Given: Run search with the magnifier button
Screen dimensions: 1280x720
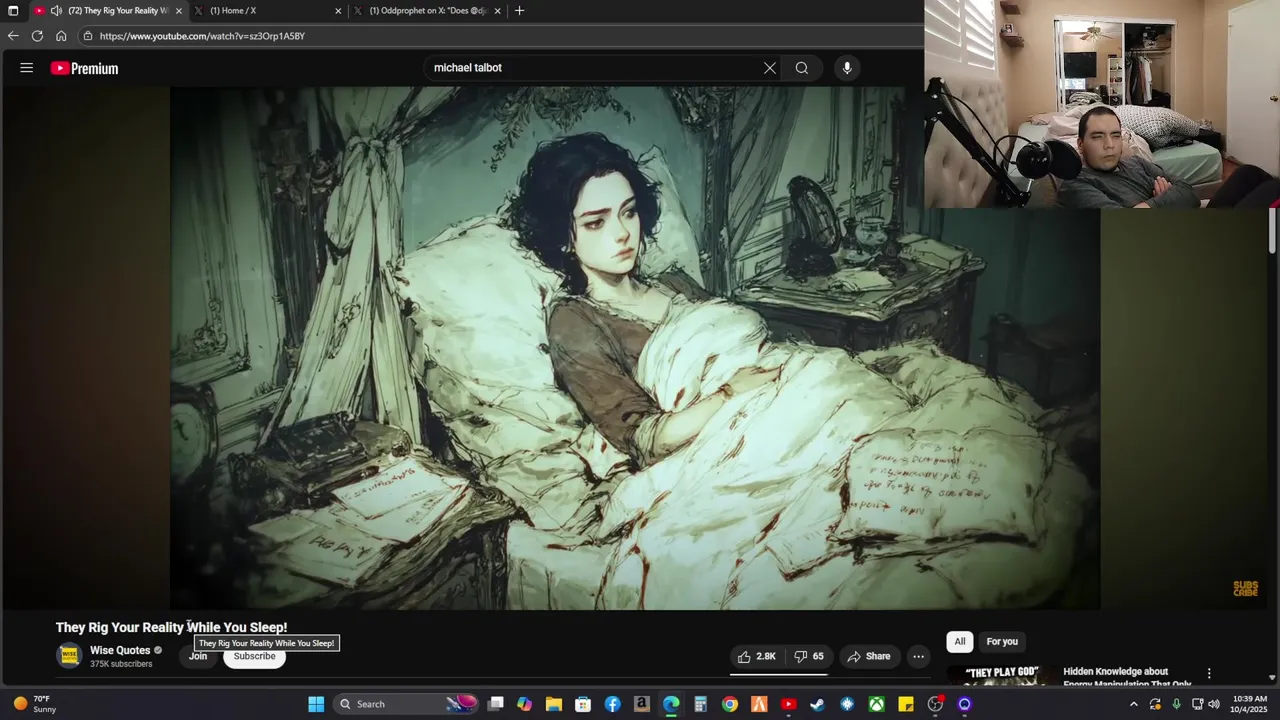Looking at the screenshot, I should (802, 68).
